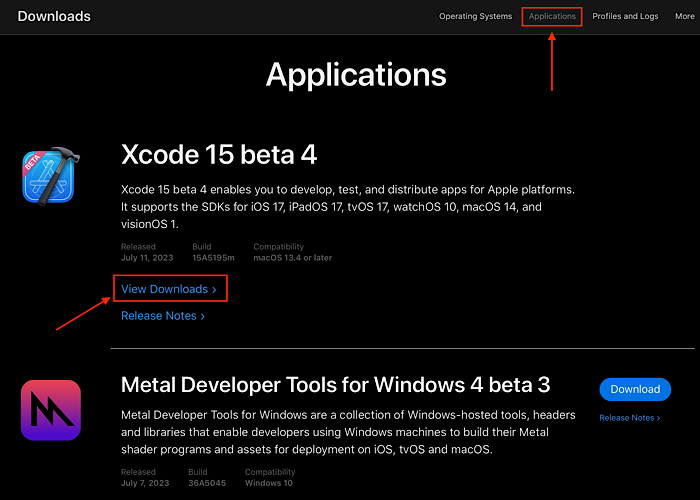This screenshot has height=500, width=700.
Task: Select the Windows 10 compatibility text
Action: [x=268, y=483]
